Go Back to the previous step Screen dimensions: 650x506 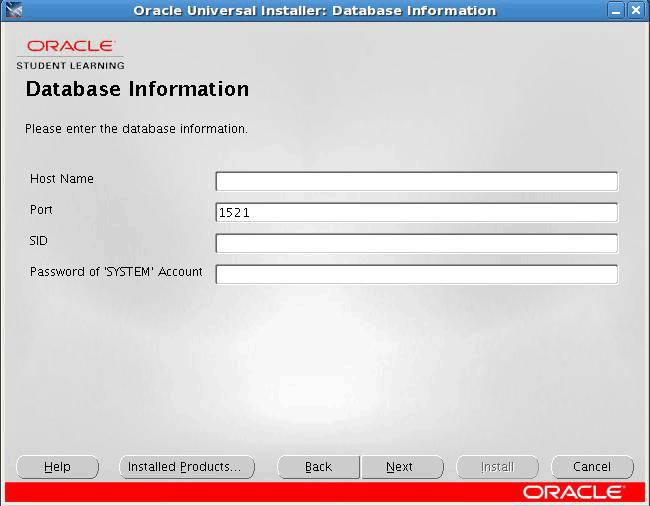318,467
